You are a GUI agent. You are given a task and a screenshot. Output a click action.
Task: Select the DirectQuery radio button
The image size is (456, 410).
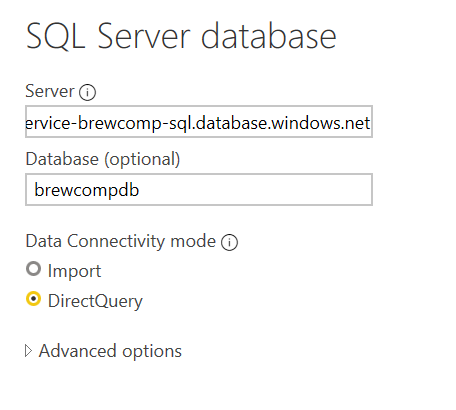[33, 299]
